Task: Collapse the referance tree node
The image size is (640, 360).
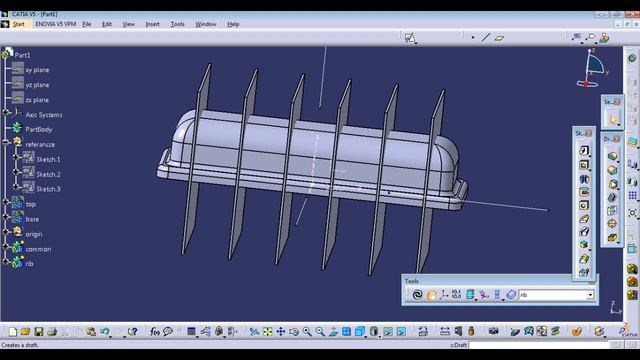Action: pos(5,142)
